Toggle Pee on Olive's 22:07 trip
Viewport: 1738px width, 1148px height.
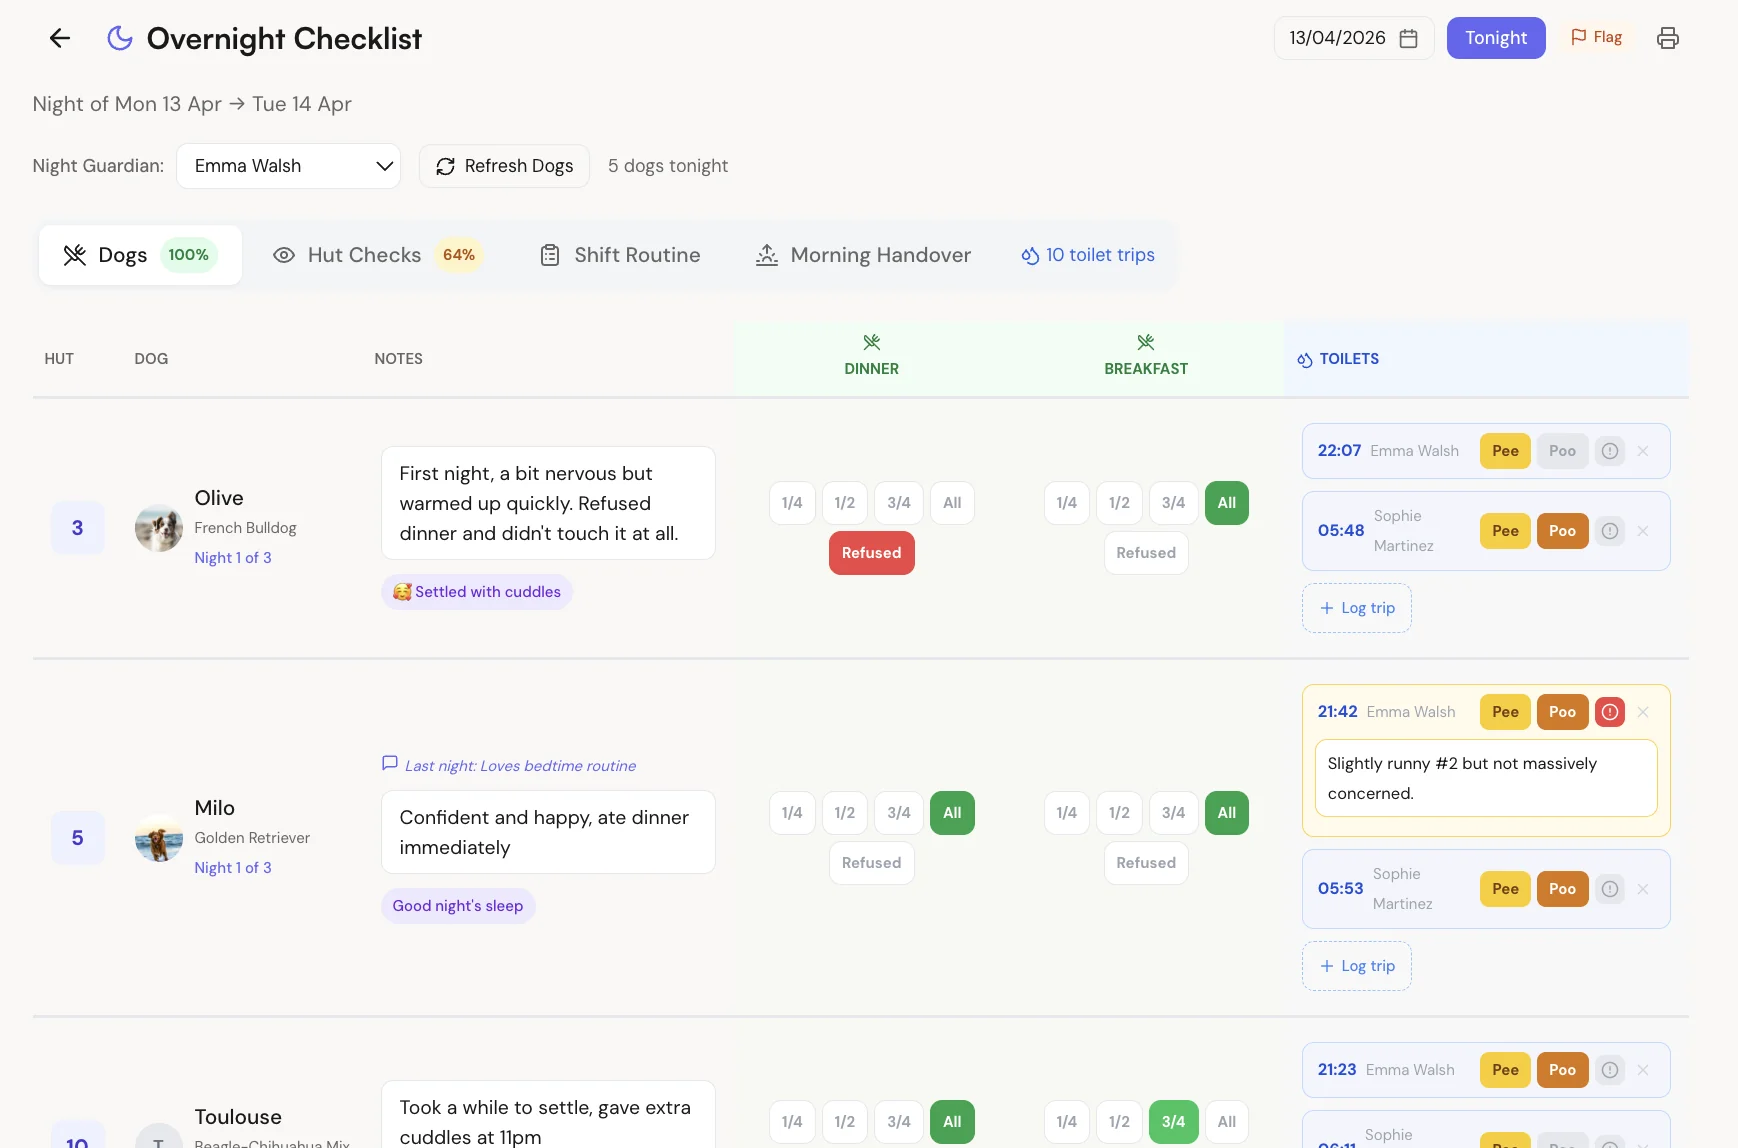1505,451
